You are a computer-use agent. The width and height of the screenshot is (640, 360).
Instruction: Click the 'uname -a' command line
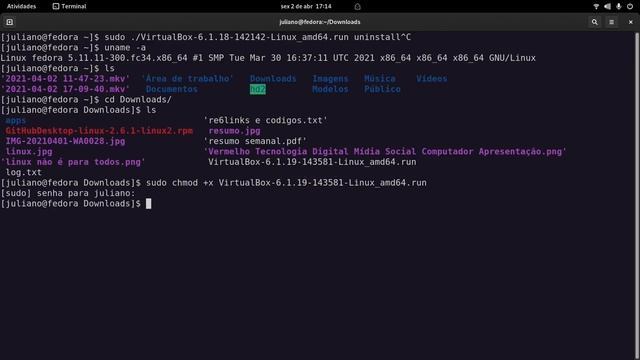coord(73,47)
